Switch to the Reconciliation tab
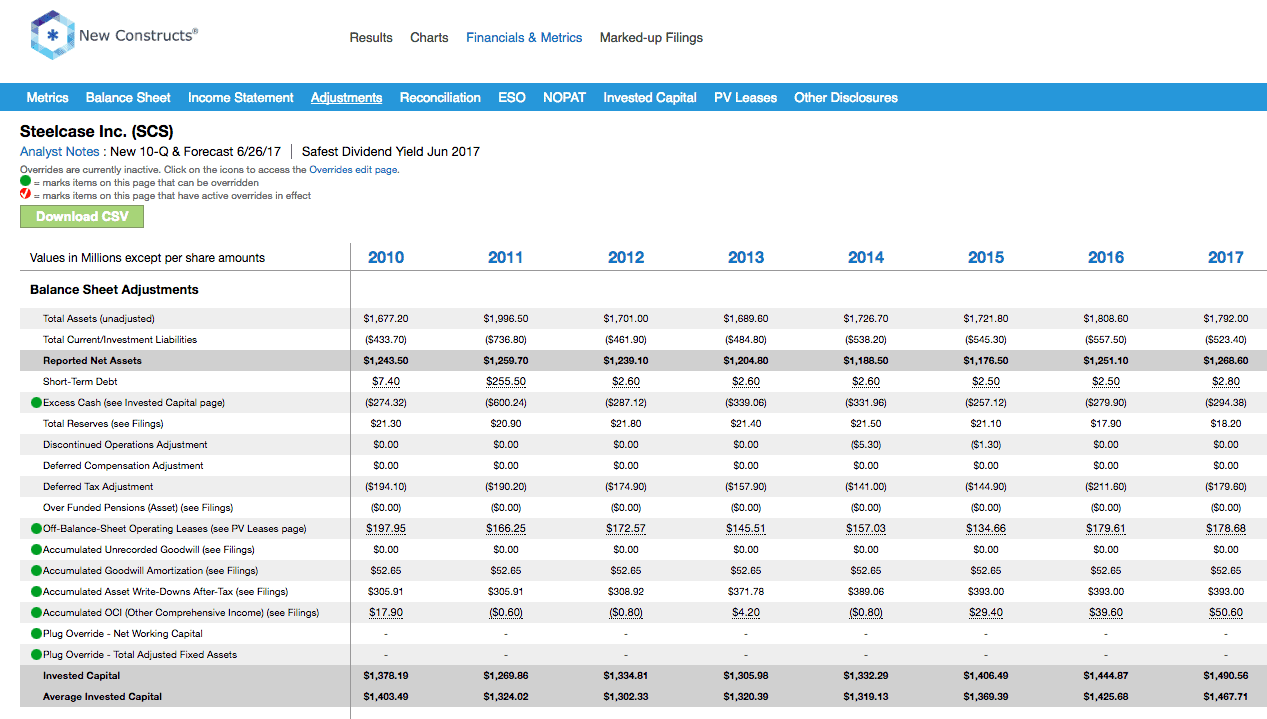 pyautogui.click(x=440, y=98)
